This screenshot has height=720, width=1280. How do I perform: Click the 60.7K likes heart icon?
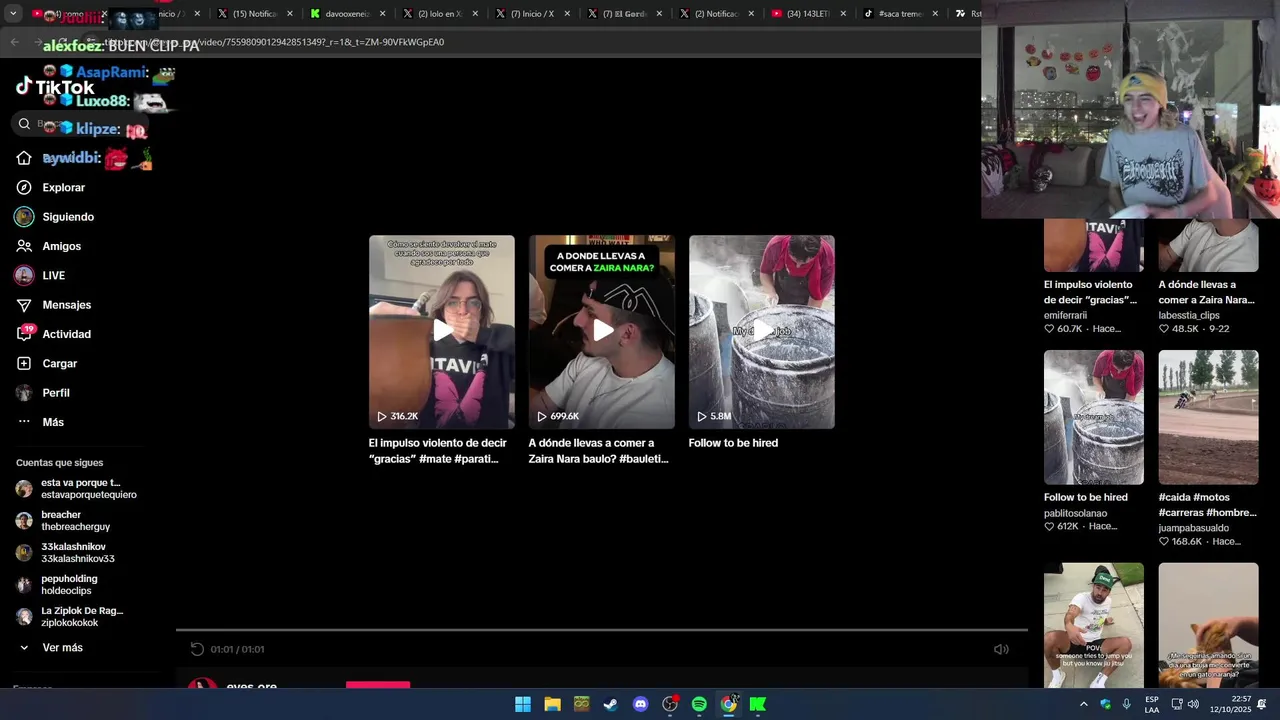click(x=1049, y=329)
